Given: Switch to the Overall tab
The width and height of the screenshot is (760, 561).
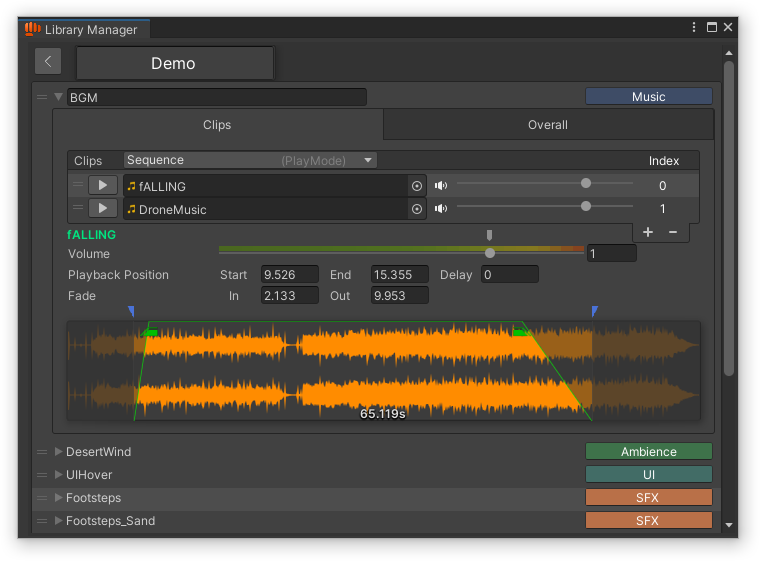Looking at the screenshot, I should (547, 125).
